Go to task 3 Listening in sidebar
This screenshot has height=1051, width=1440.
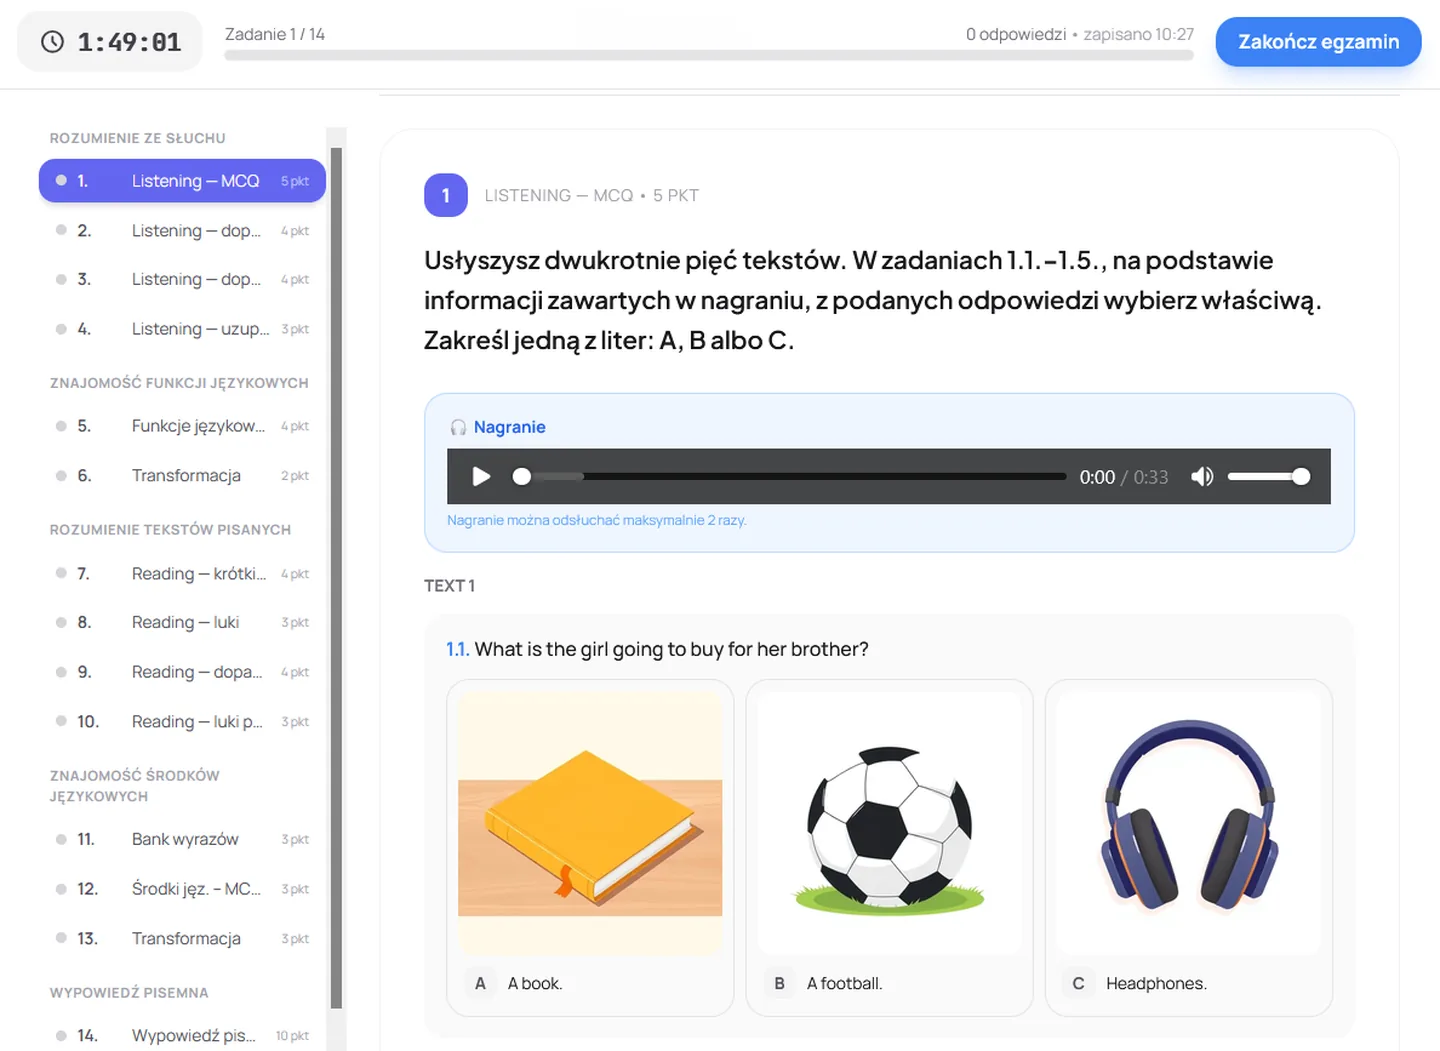182,280
